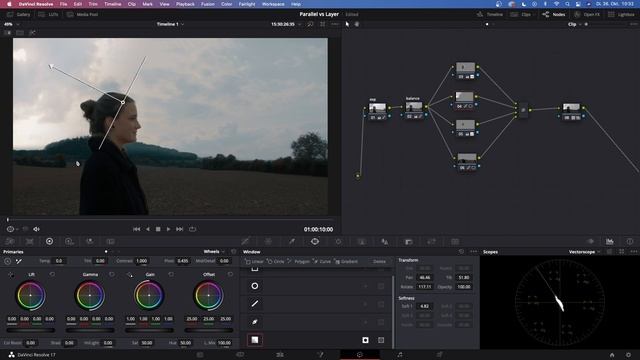Open the Timeline menu in menu bar
This screenshot has height=360, width=640.
click(x=113, y=4)
